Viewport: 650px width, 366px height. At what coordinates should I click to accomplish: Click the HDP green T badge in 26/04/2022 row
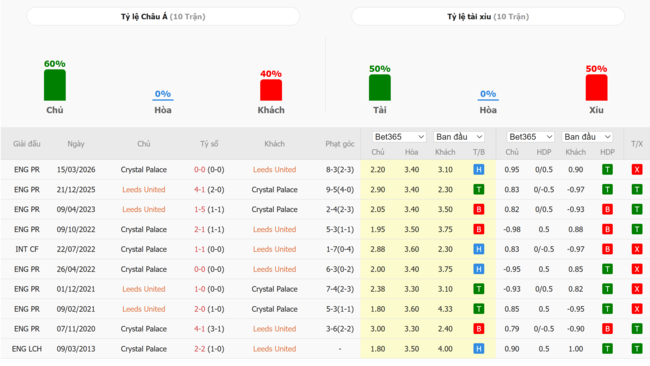pyautogui.click(x=607, y=269)
